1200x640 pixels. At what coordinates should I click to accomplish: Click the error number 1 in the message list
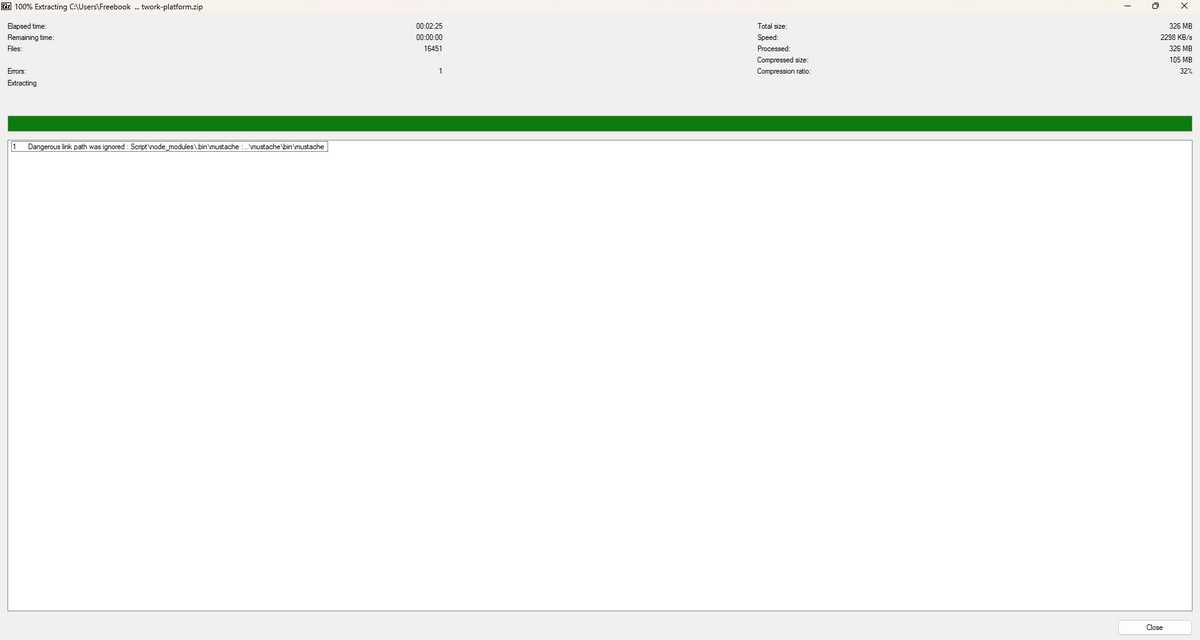pyautogui.click(x=15, y=147)
